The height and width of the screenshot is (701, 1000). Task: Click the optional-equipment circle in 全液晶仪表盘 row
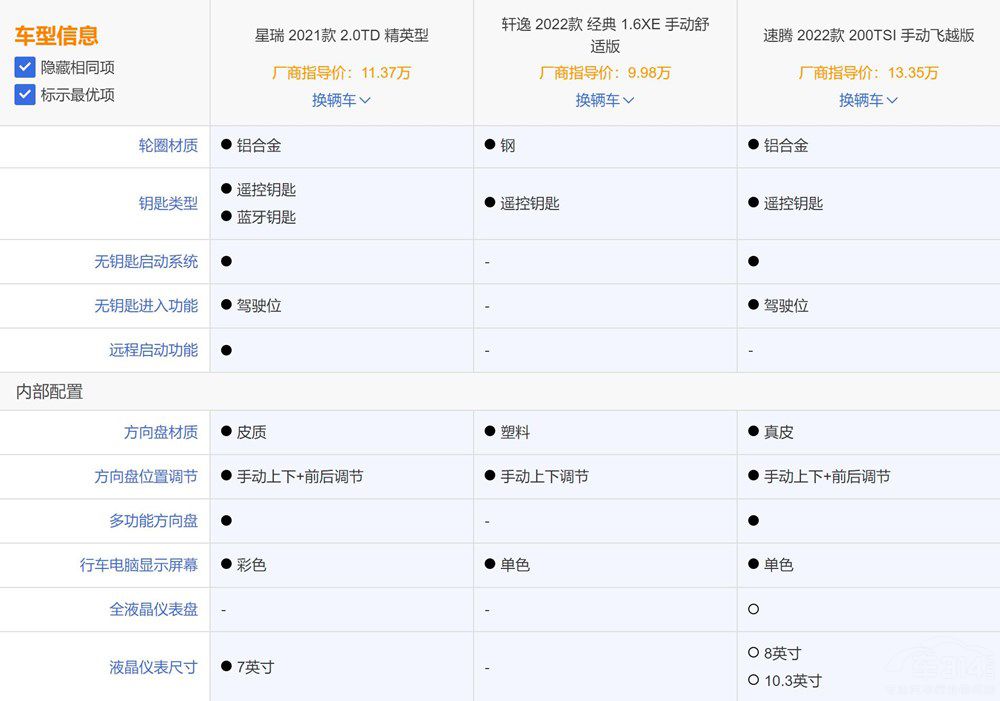point(753,609)
